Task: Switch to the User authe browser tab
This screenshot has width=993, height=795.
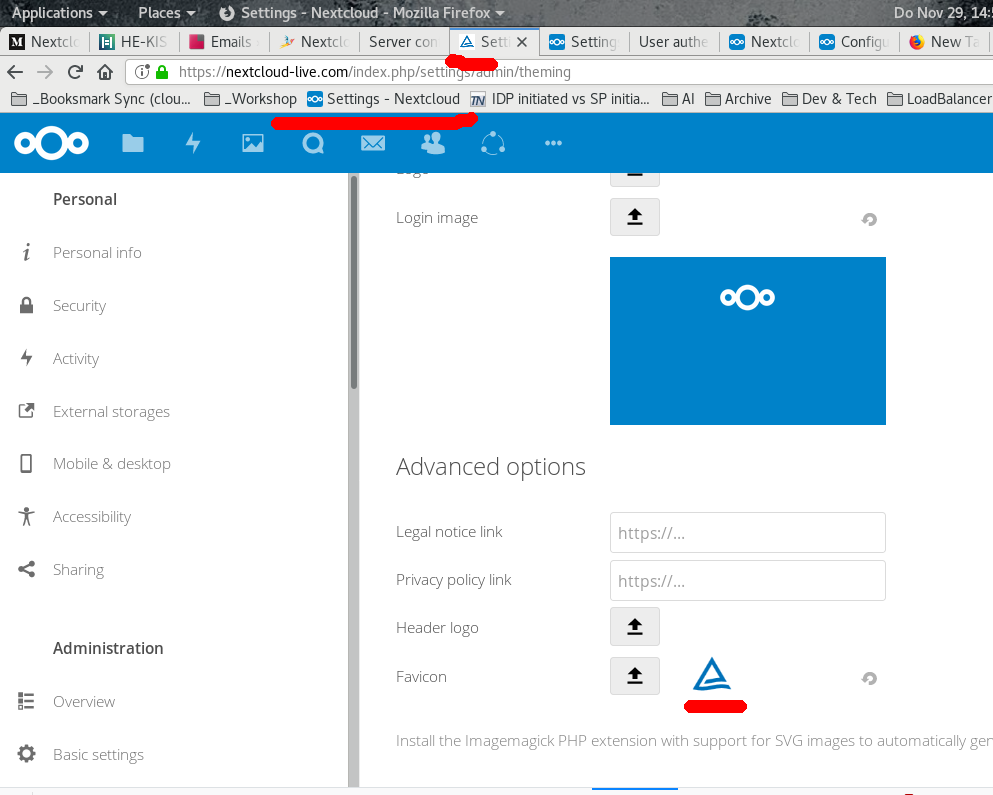Action: pos(674,42)
